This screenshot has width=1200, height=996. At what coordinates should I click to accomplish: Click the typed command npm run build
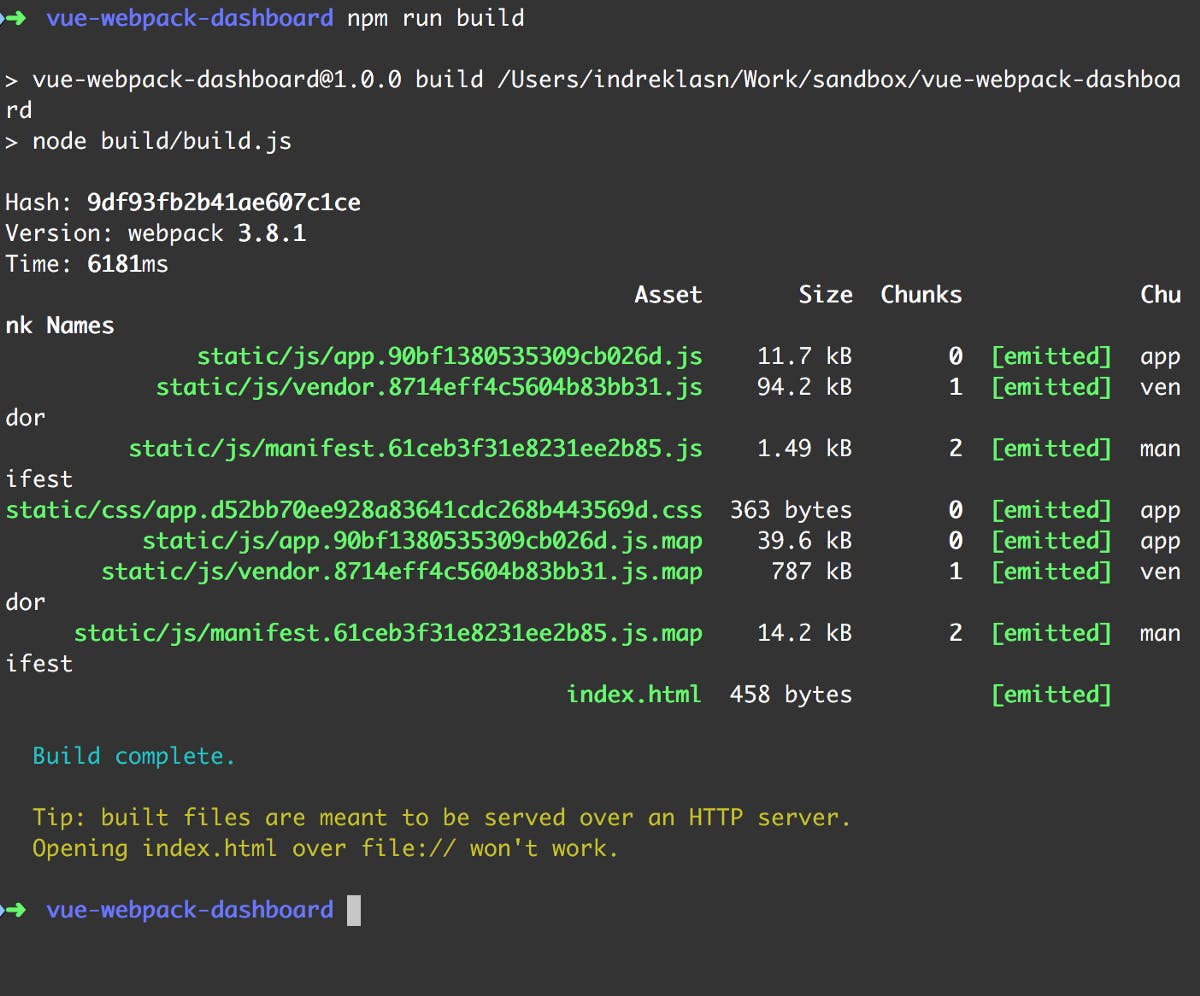tap(435, 18)
